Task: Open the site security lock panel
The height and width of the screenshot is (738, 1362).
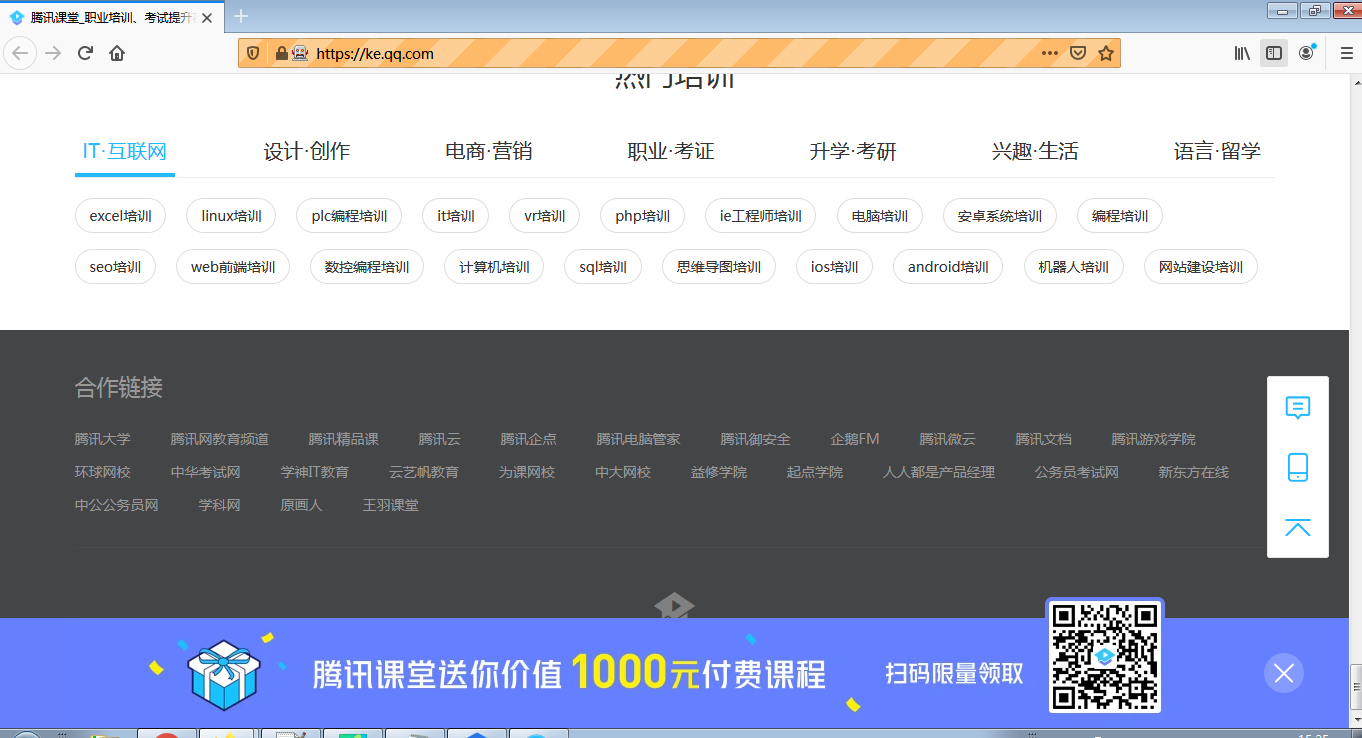Action: pyautogui.click(x=281, y=53)
